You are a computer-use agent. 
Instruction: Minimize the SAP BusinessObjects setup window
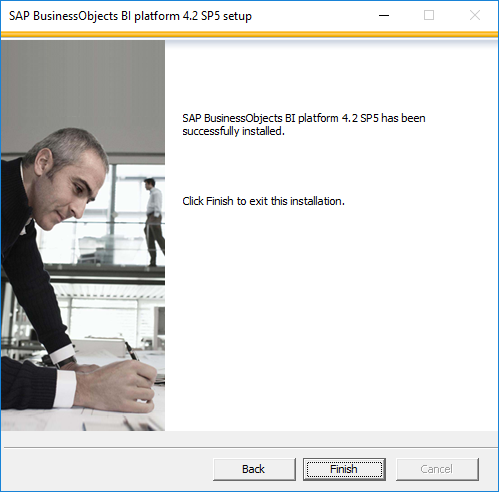pyautogui.click(x=384, y=15)
